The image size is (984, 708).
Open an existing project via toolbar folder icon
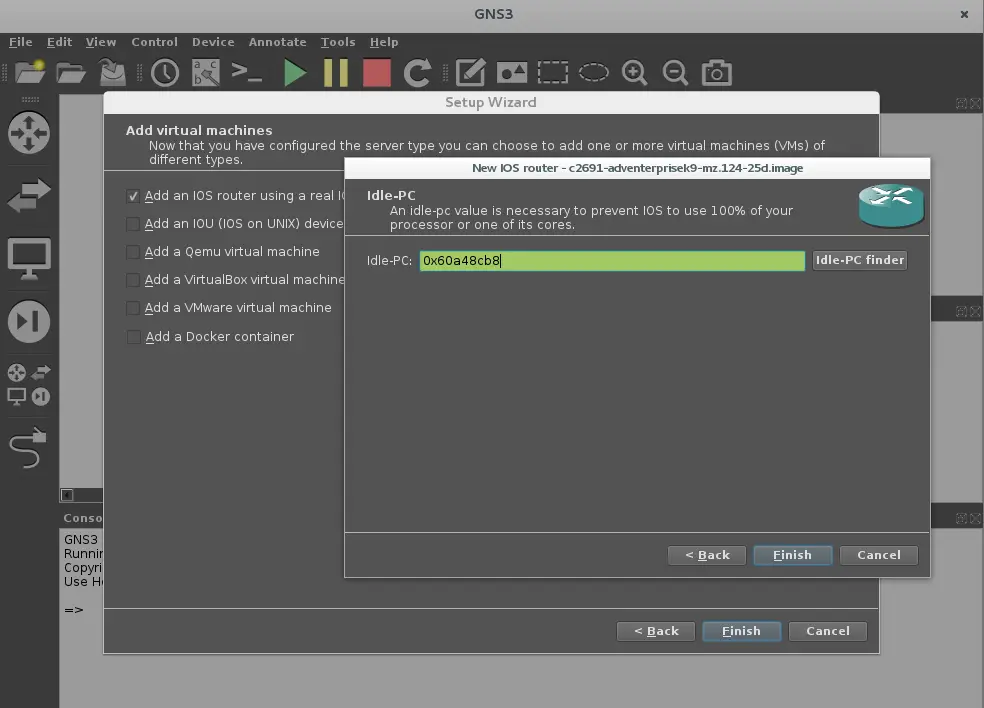click(x=71, y=73)
